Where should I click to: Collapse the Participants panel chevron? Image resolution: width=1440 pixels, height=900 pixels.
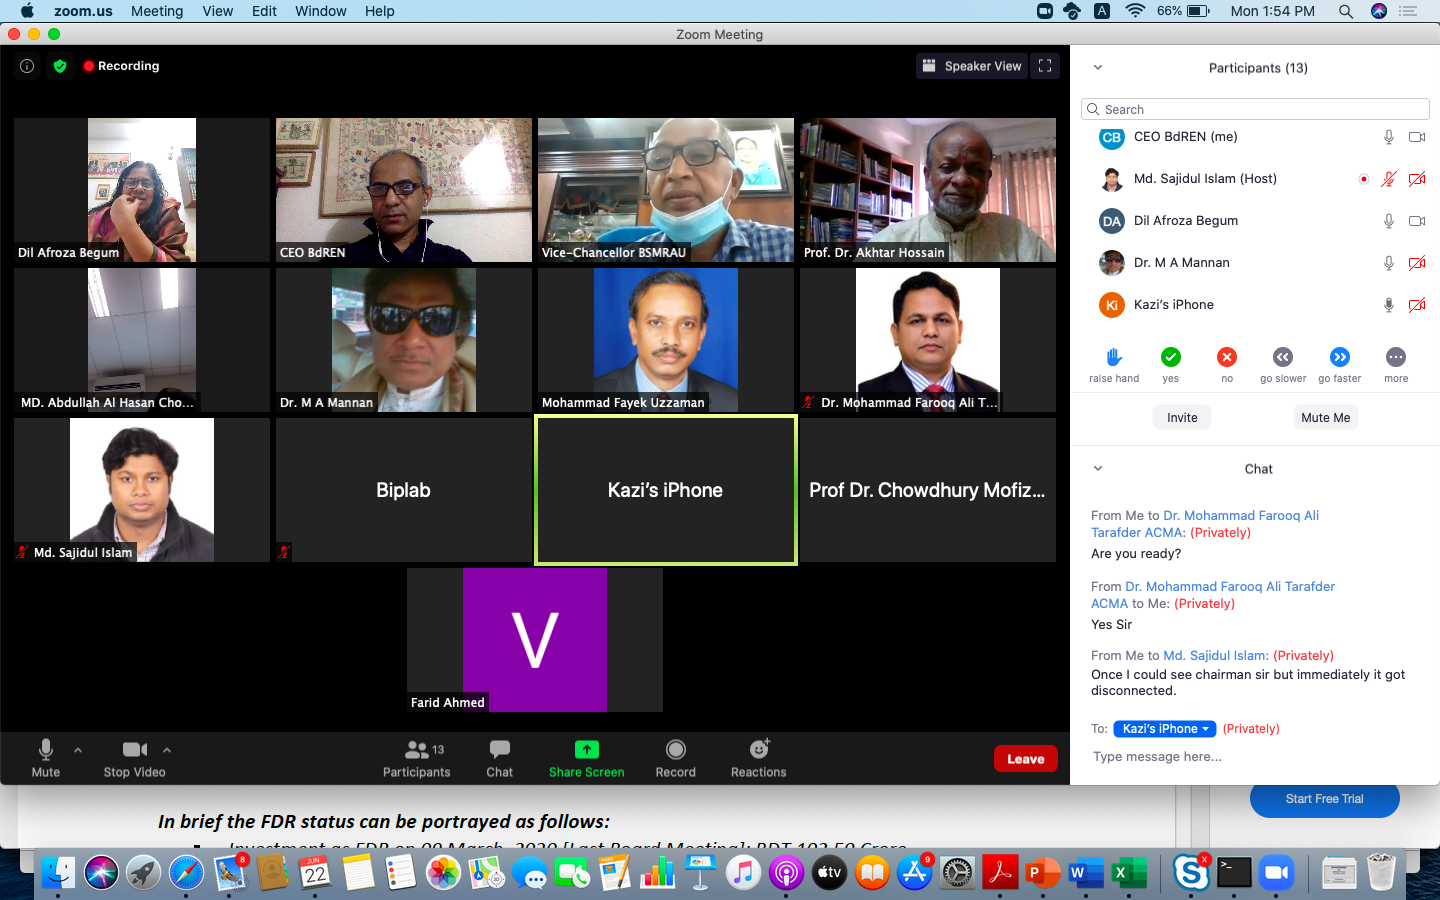[x=1097, y=68]
